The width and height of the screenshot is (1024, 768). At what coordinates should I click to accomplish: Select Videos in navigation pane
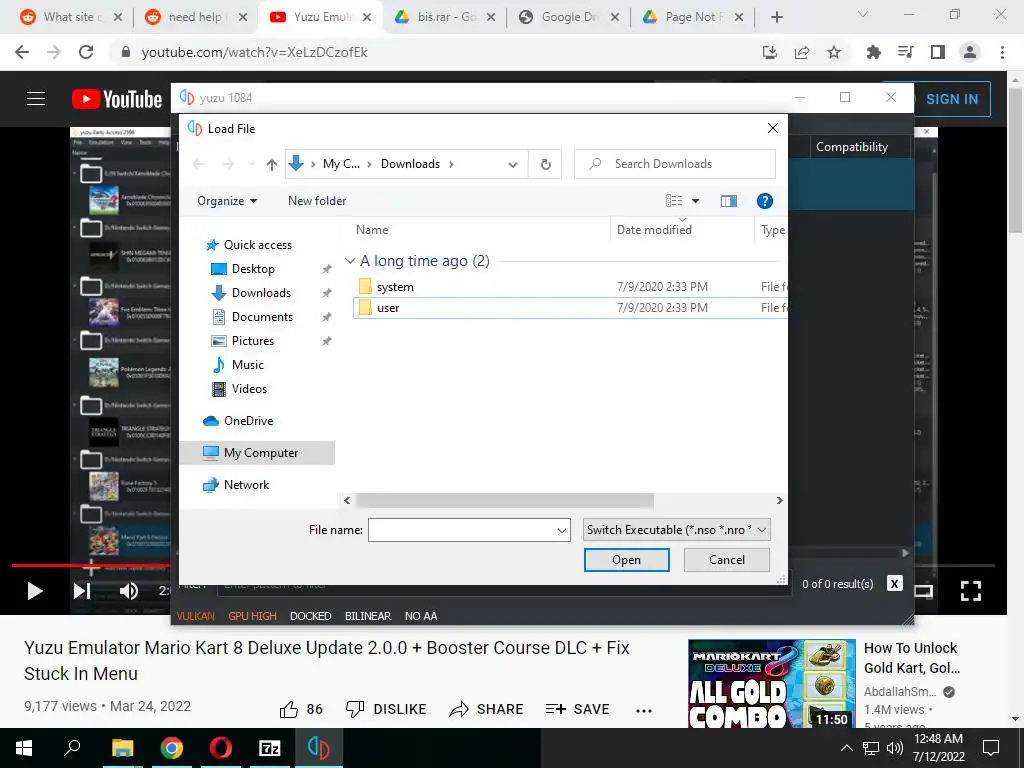click(249, 389)
